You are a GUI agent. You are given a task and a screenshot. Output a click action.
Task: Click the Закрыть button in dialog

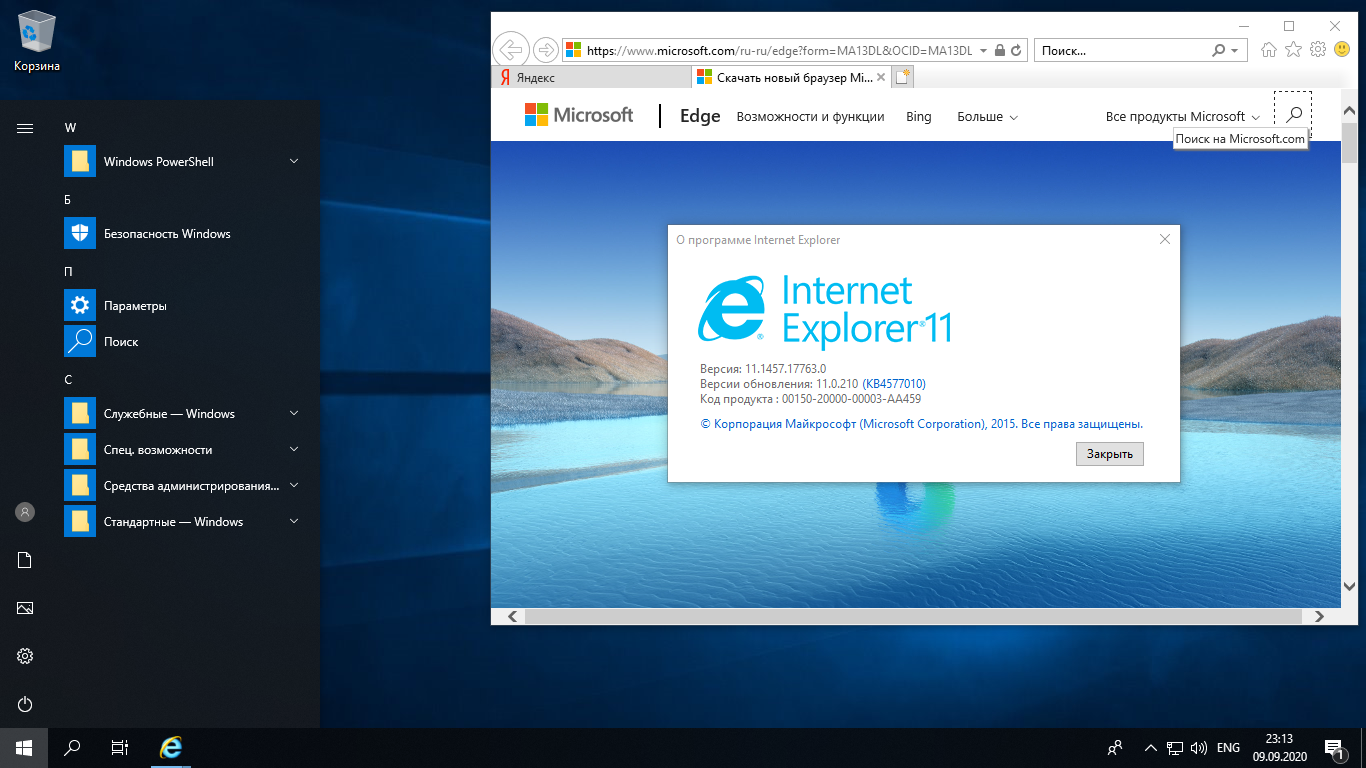(1110, 453)
